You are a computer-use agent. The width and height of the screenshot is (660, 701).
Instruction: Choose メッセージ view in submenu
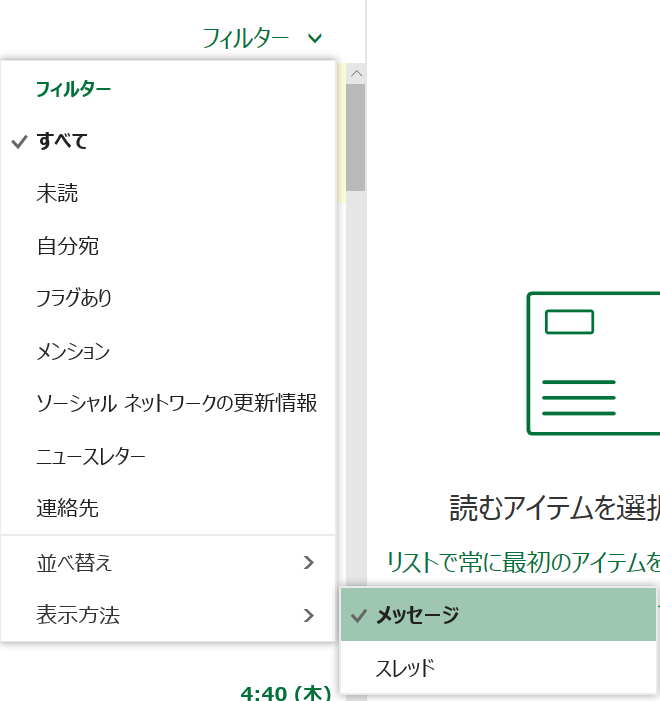[x=498, y=615]
